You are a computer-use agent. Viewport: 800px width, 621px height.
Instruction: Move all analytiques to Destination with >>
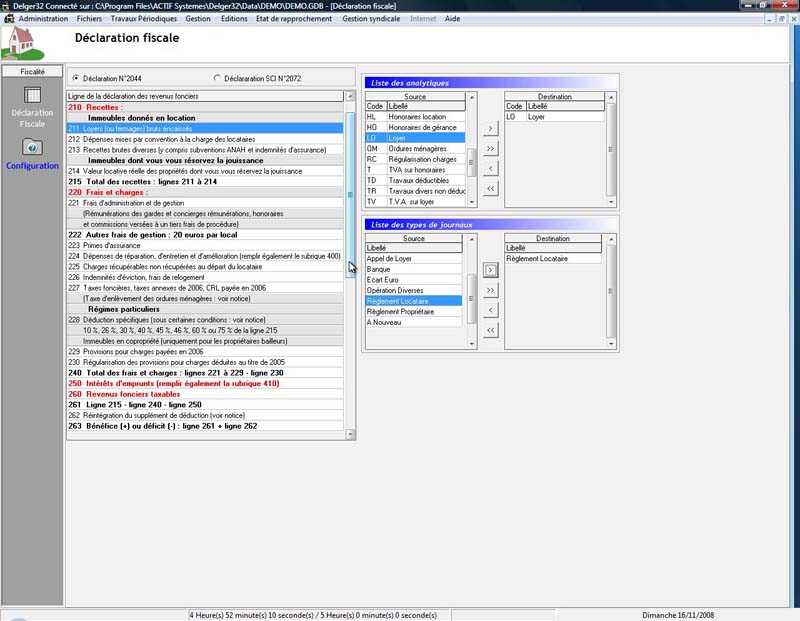[x=490, y=148]
